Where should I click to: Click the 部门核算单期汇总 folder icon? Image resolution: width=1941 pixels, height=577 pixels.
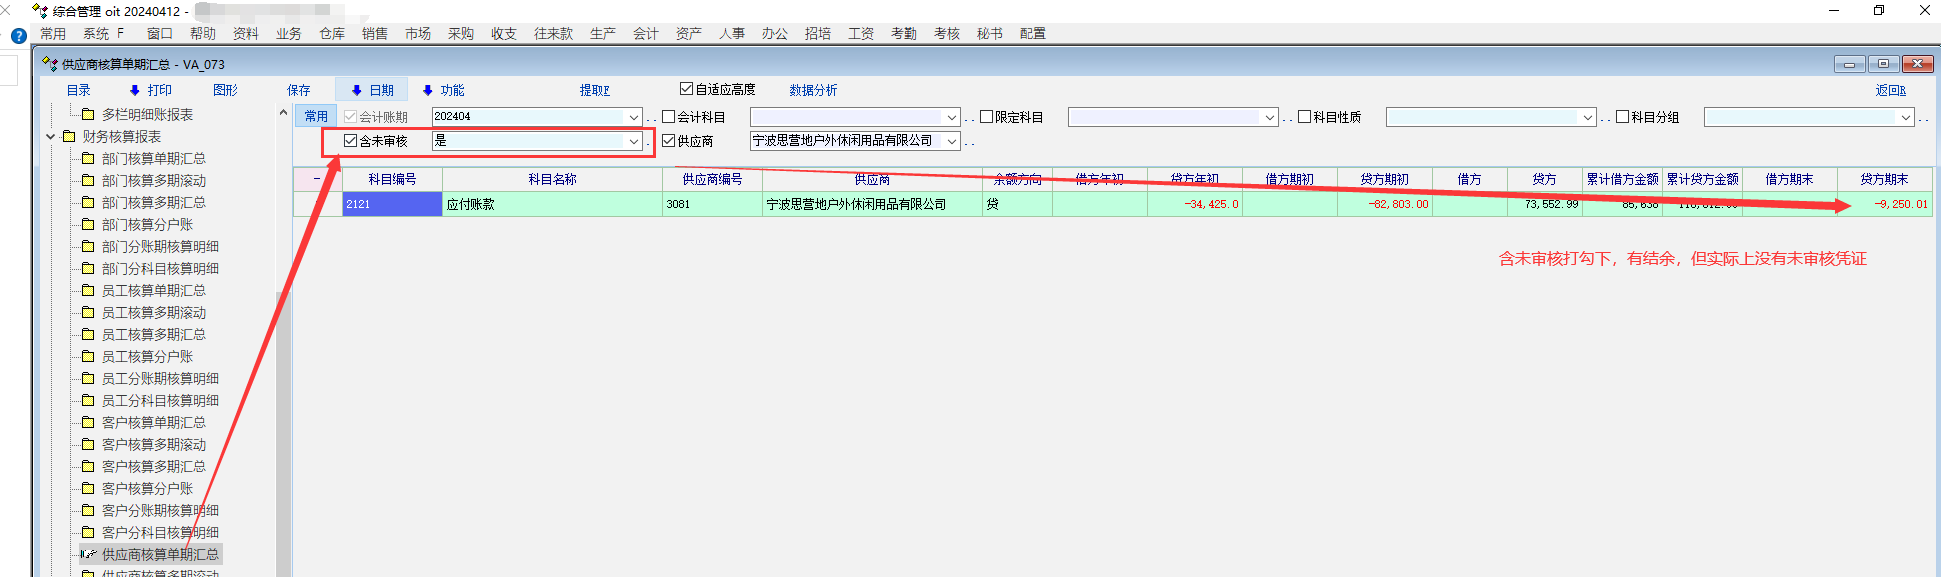coord(88,159)
